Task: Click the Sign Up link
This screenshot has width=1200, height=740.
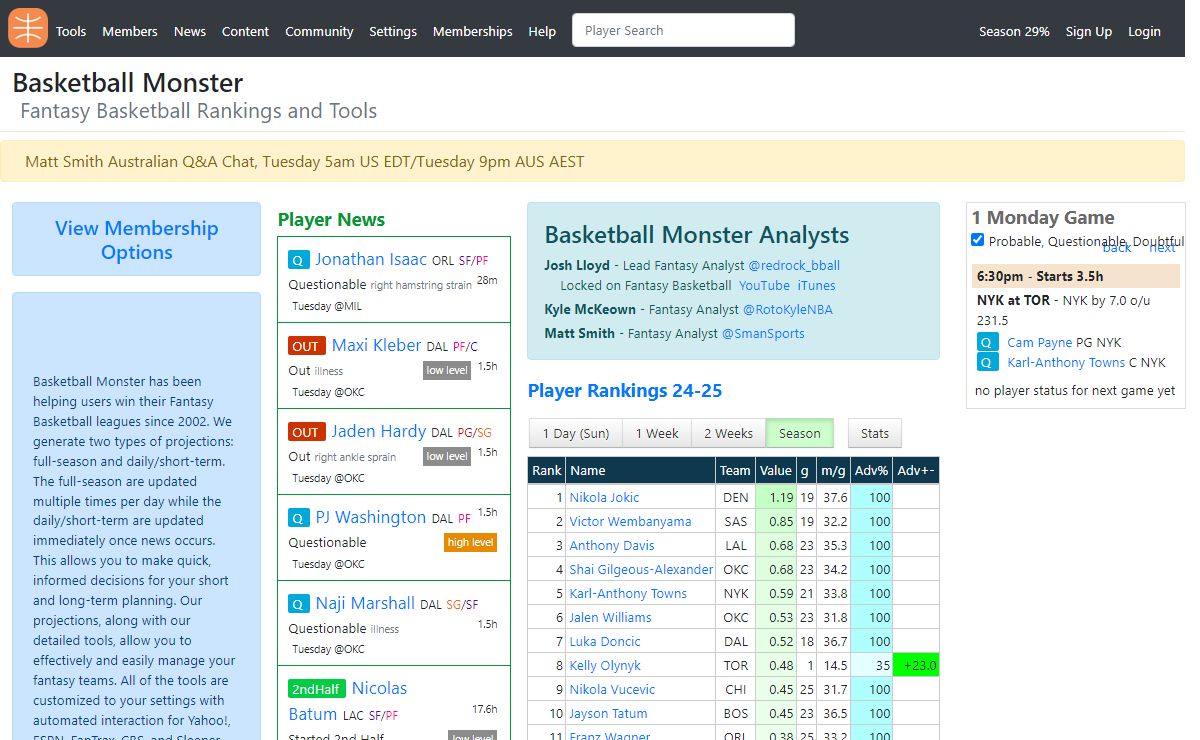Action: point(1089,31)
